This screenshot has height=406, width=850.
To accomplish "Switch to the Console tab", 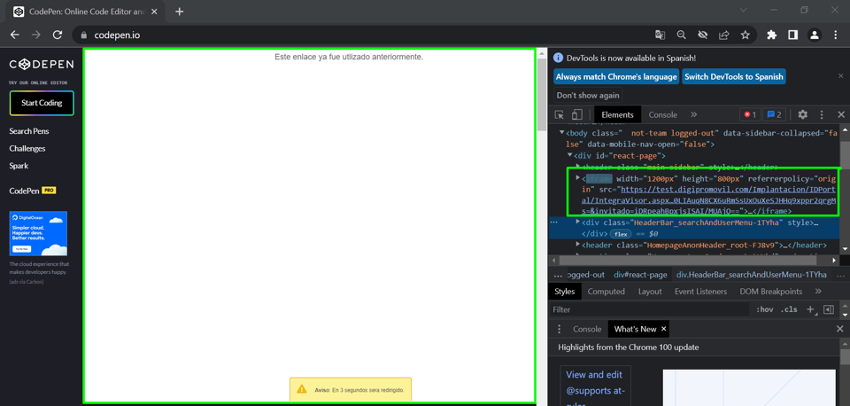I will click(662, 115).
